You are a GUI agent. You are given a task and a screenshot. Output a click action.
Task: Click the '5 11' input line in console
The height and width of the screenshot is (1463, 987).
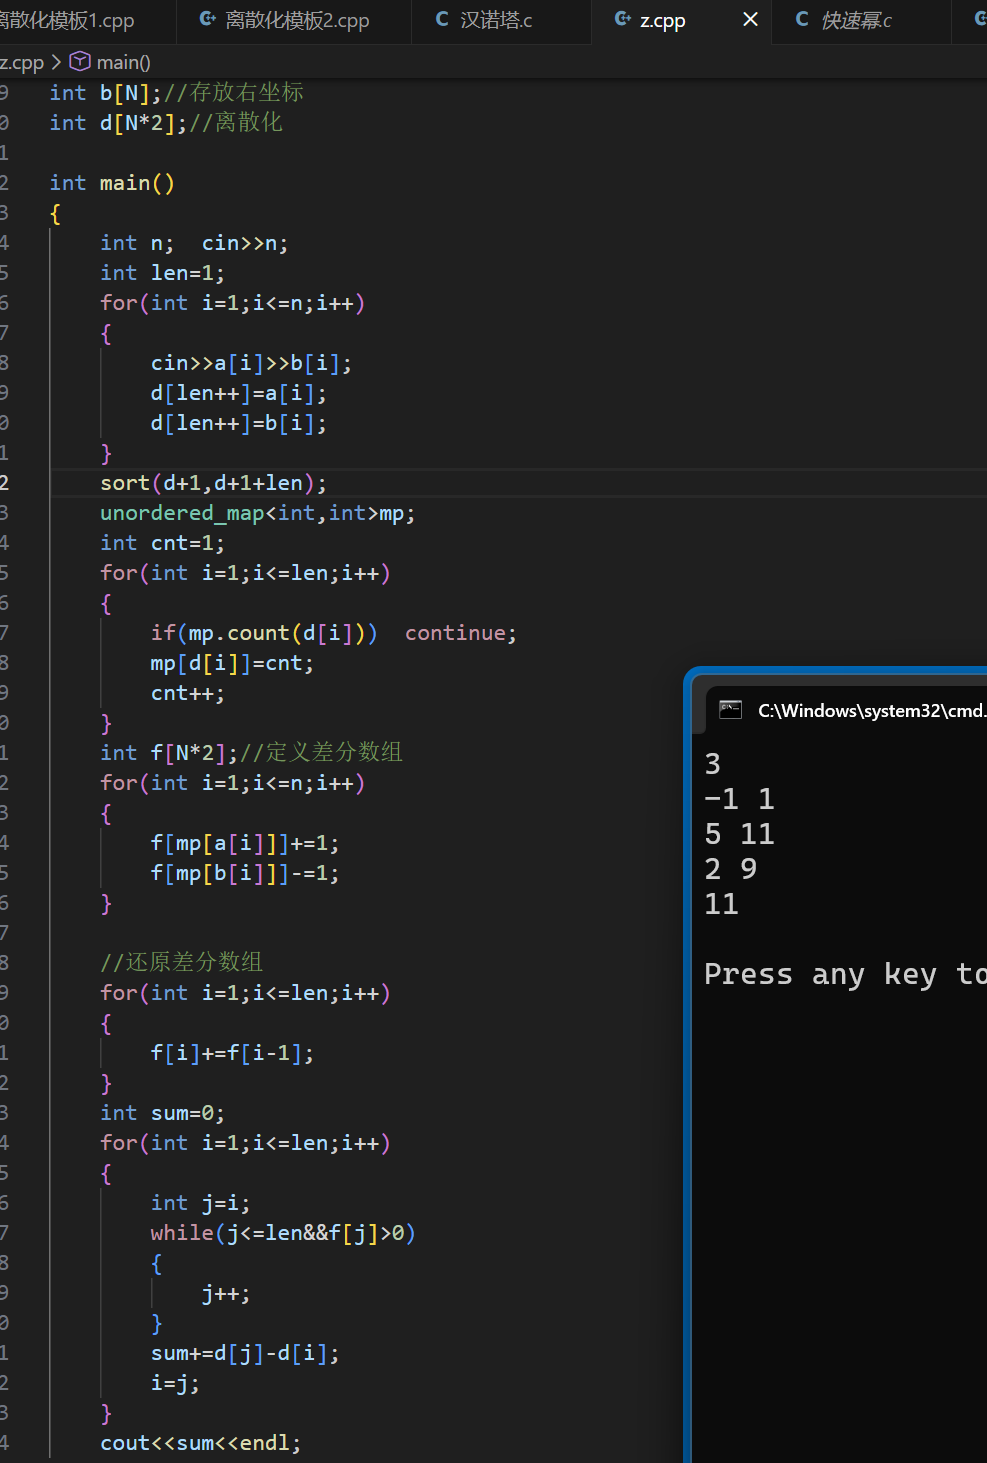739,834
